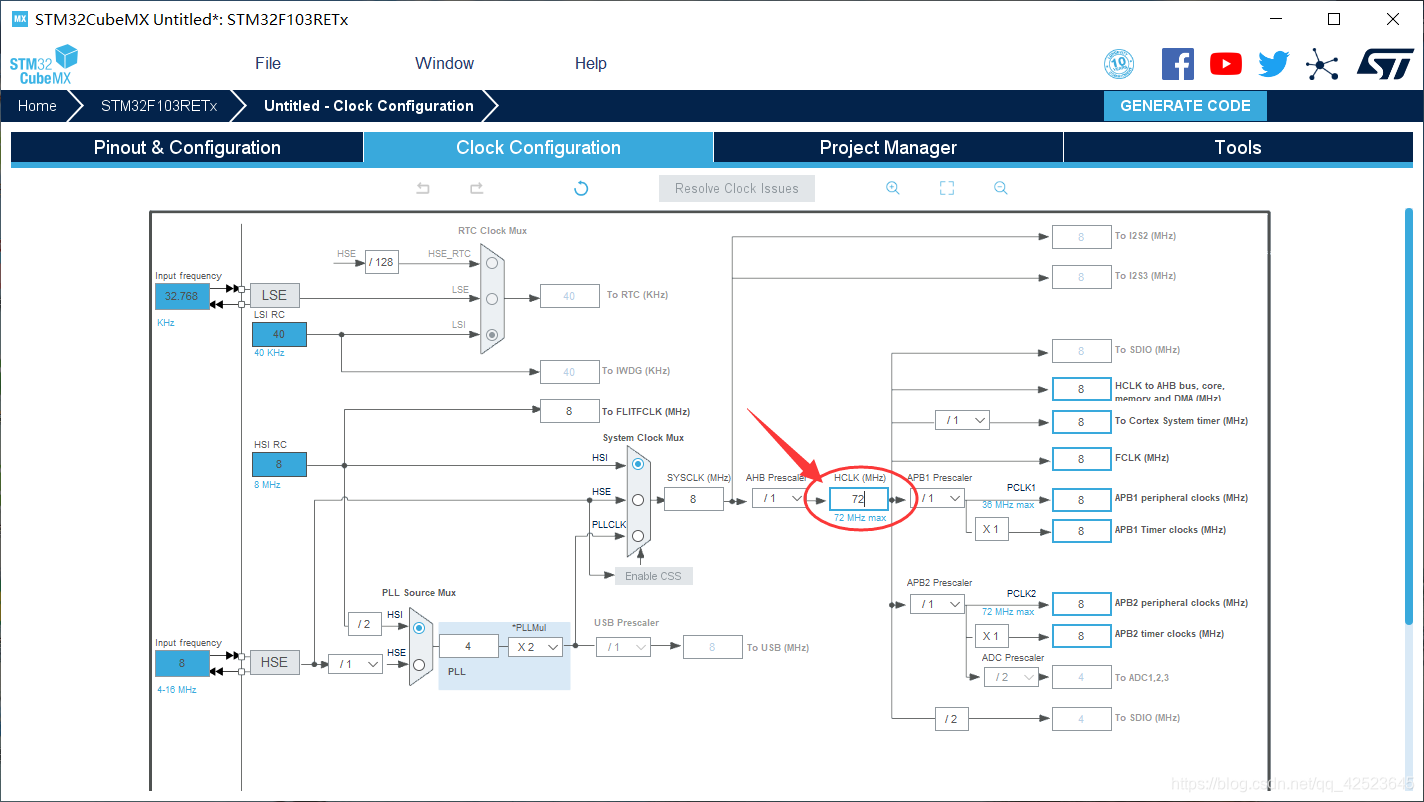Click the ST logo icon
Viewport: 1424px width, 802px height.
[x=1385, y=64]
